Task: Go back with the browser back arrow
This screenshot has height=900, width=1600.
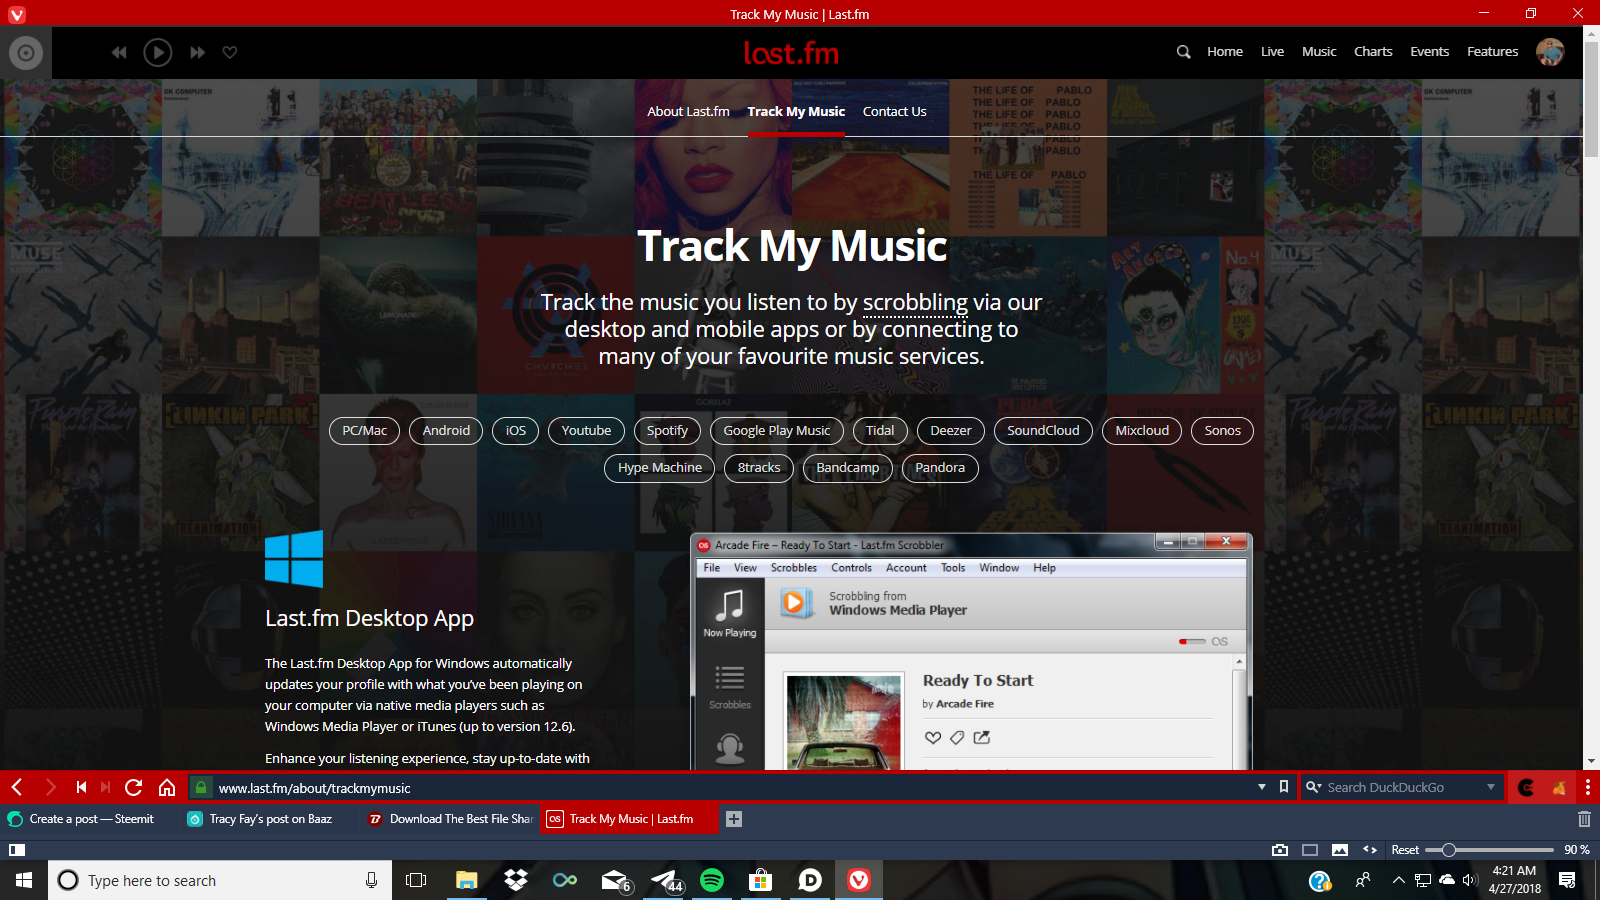Action: pyautogui.click(x=17, y=788)
